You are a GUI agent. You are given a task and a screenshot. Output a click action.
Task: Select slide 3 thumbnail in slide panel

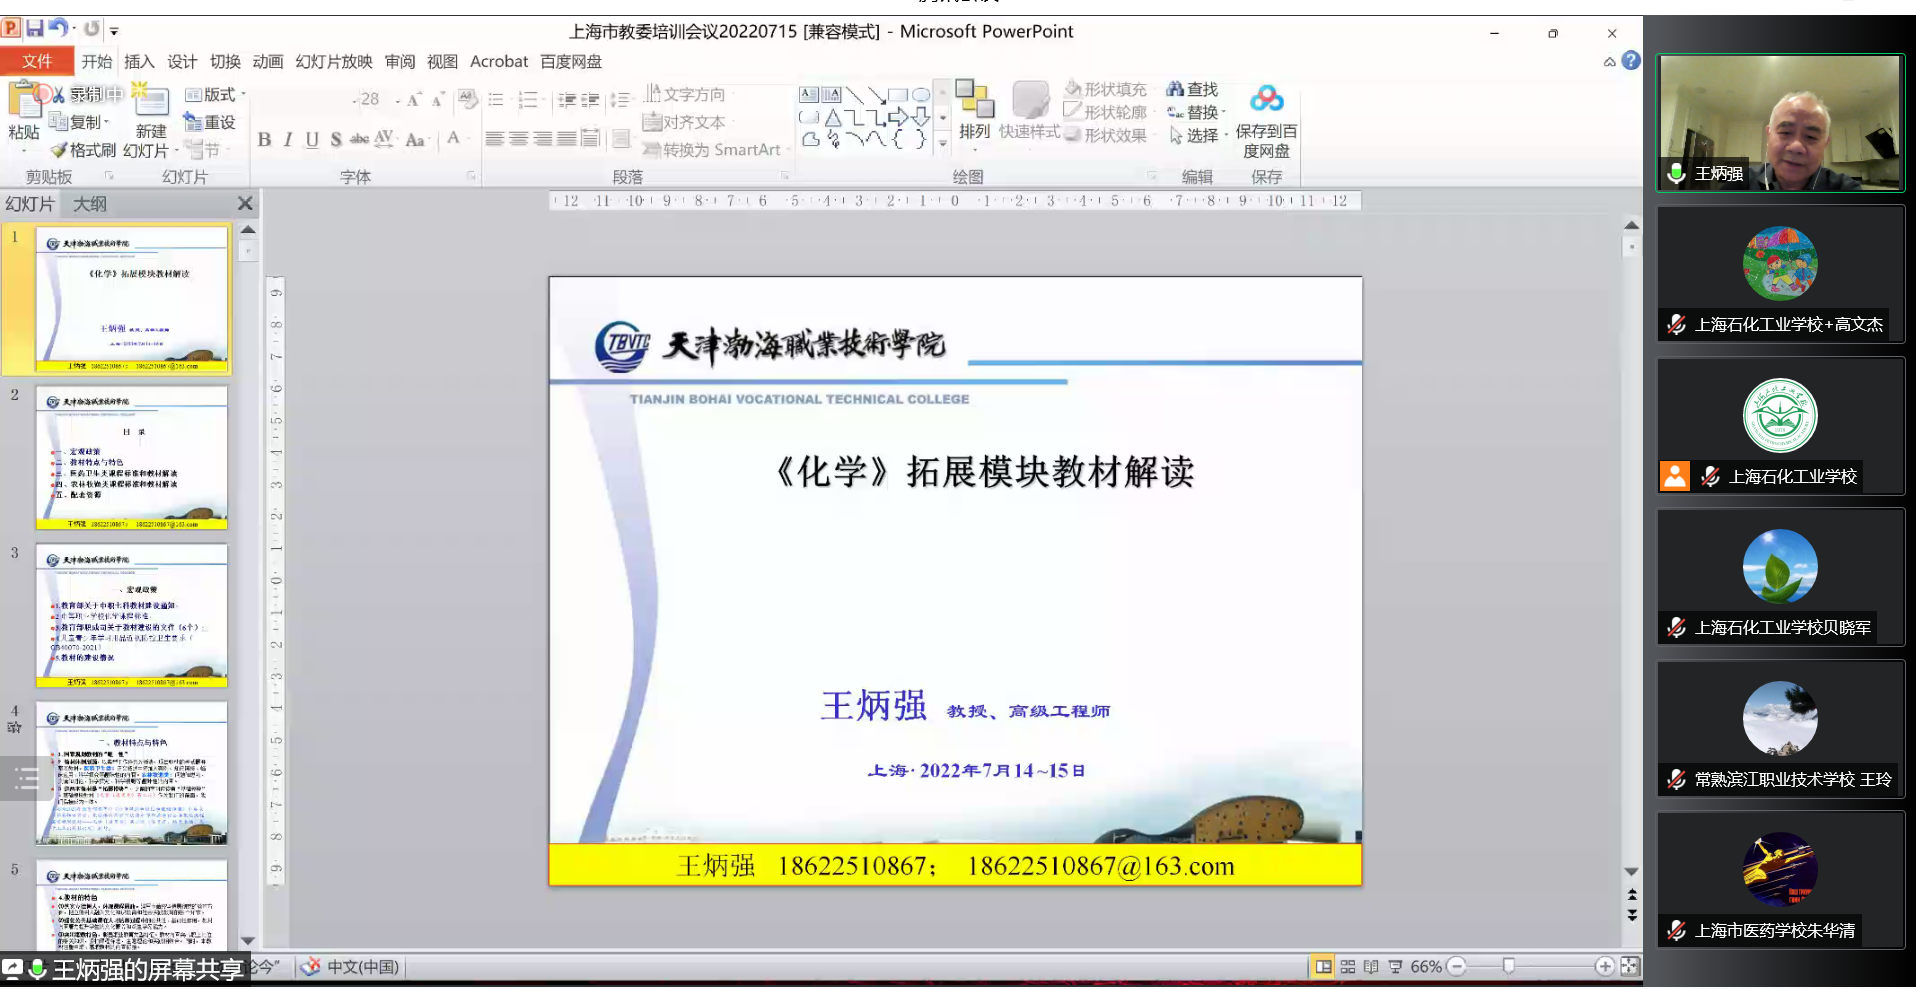click(132, 615)
